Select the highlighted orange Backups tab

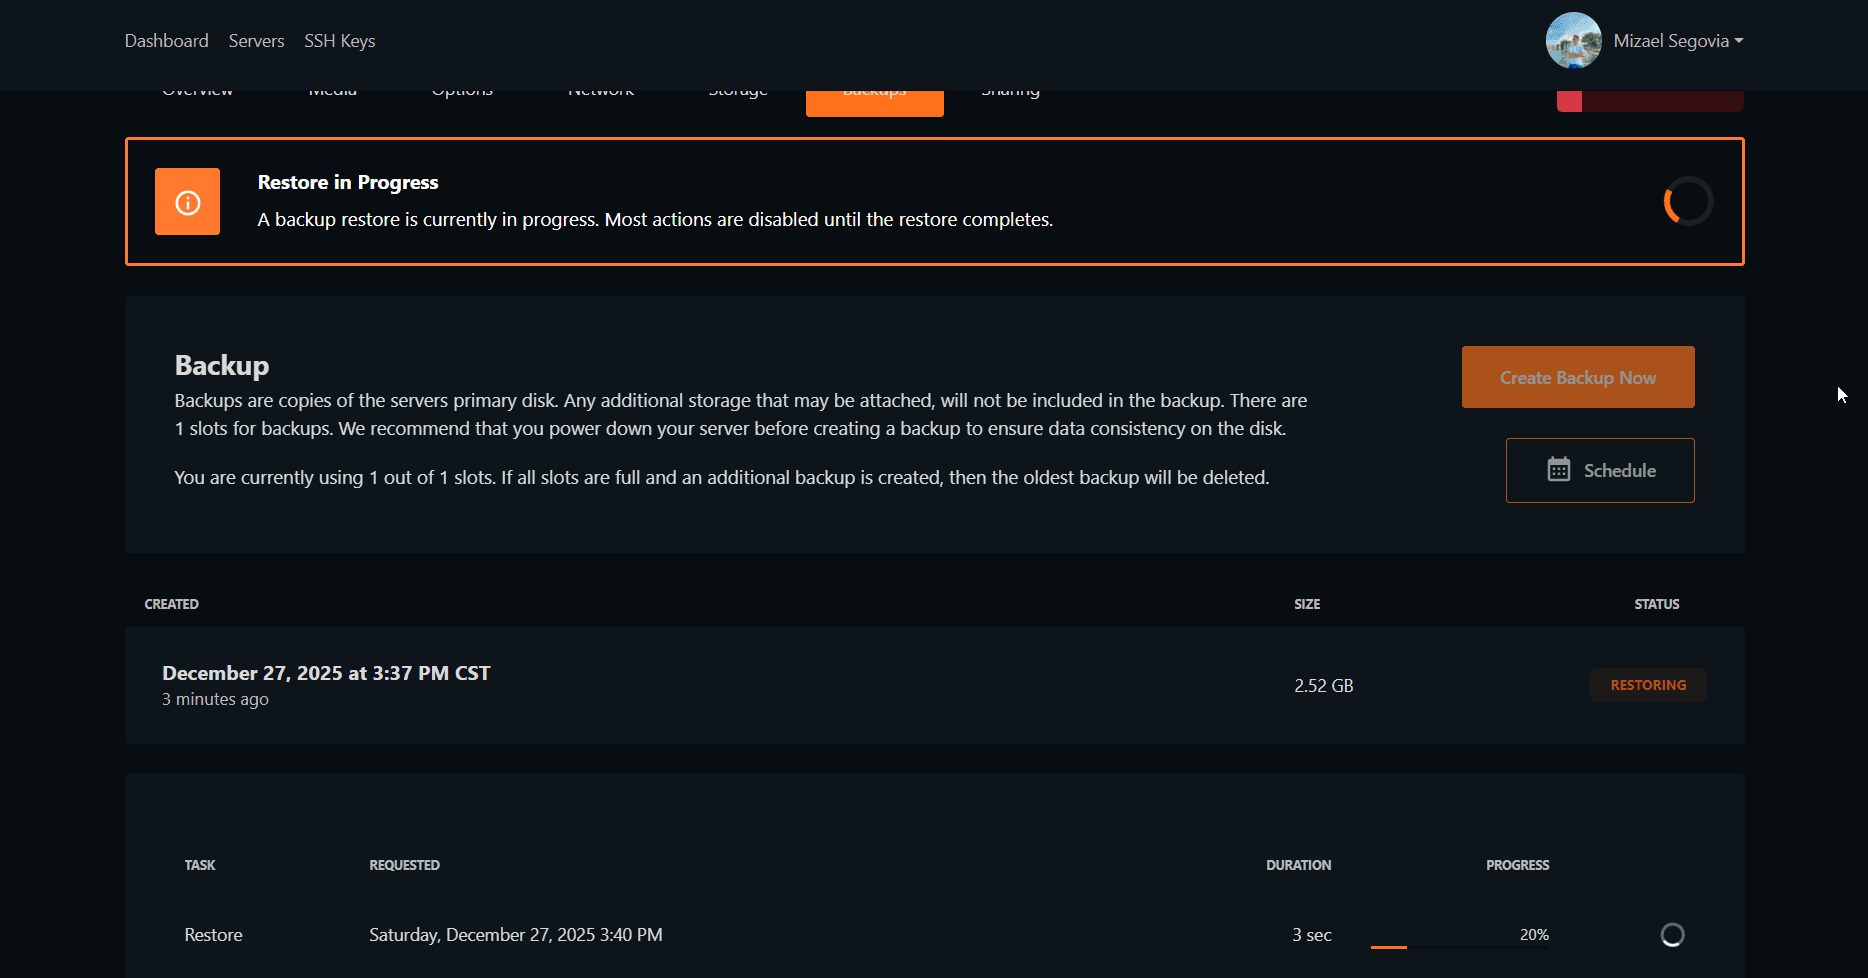click(875, 102)
